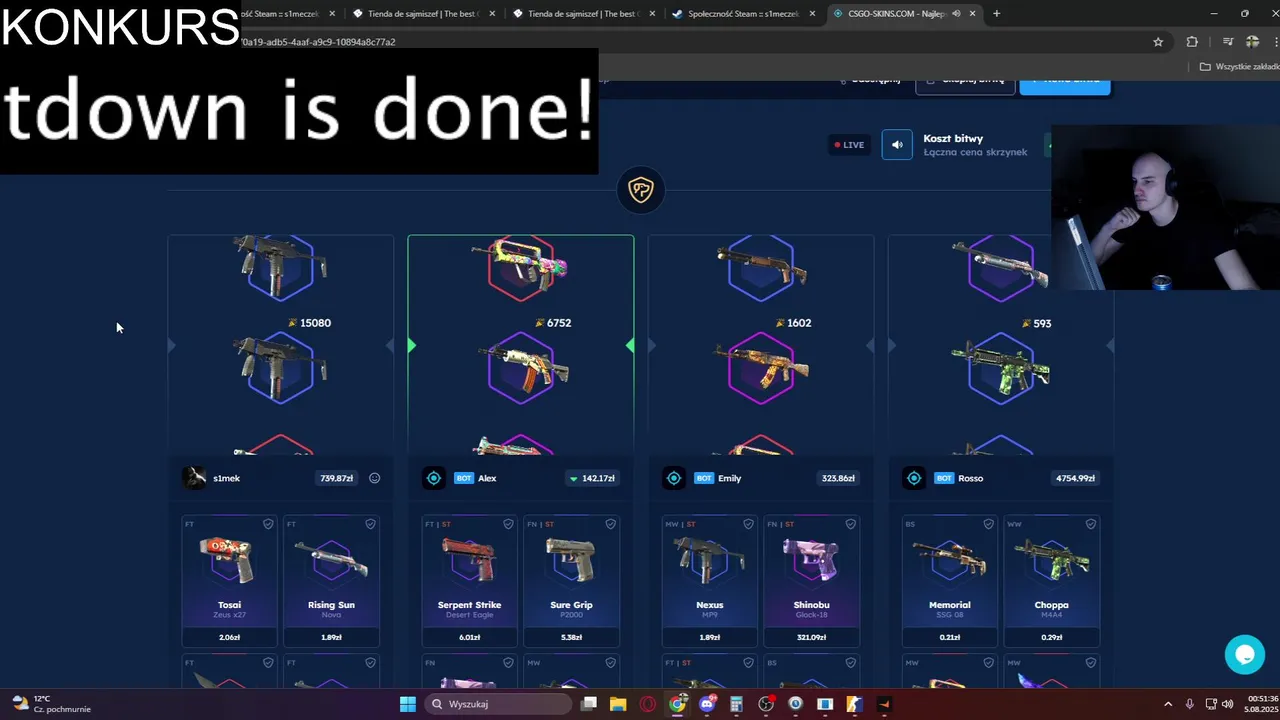The image size is (1280, 720).
Task: Mute the battle sound with the speaker button
Action: tap(897, 145)
